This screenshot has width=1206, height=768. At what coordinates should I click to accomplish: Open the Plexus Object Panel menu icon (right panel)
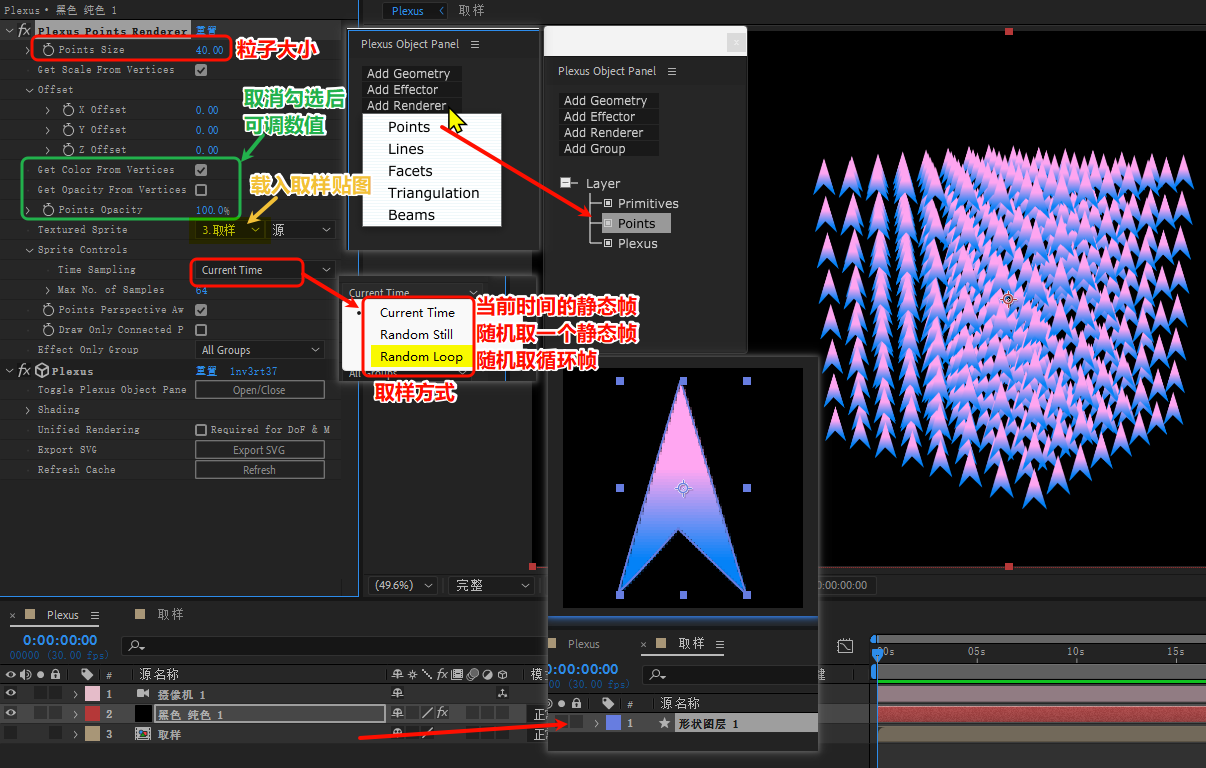click(672, 71)
